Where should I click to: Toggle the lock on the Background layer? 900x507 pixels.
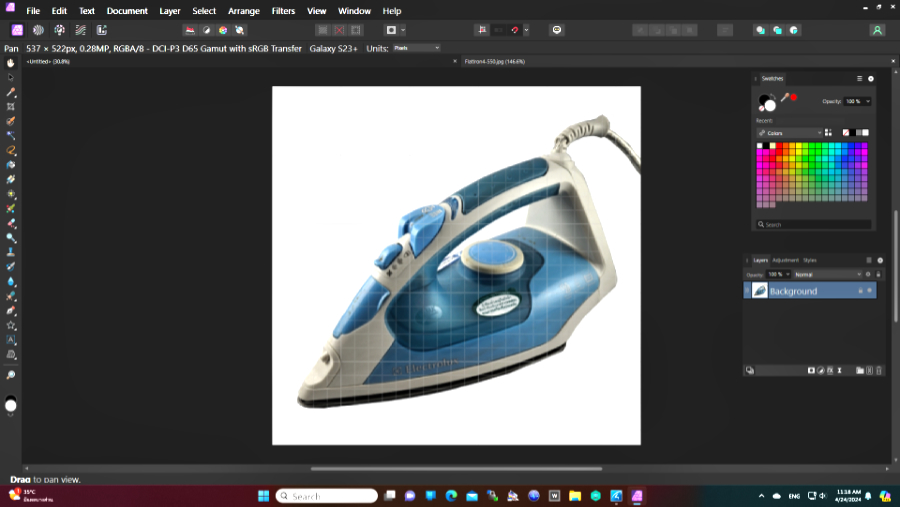pos(860,291)
